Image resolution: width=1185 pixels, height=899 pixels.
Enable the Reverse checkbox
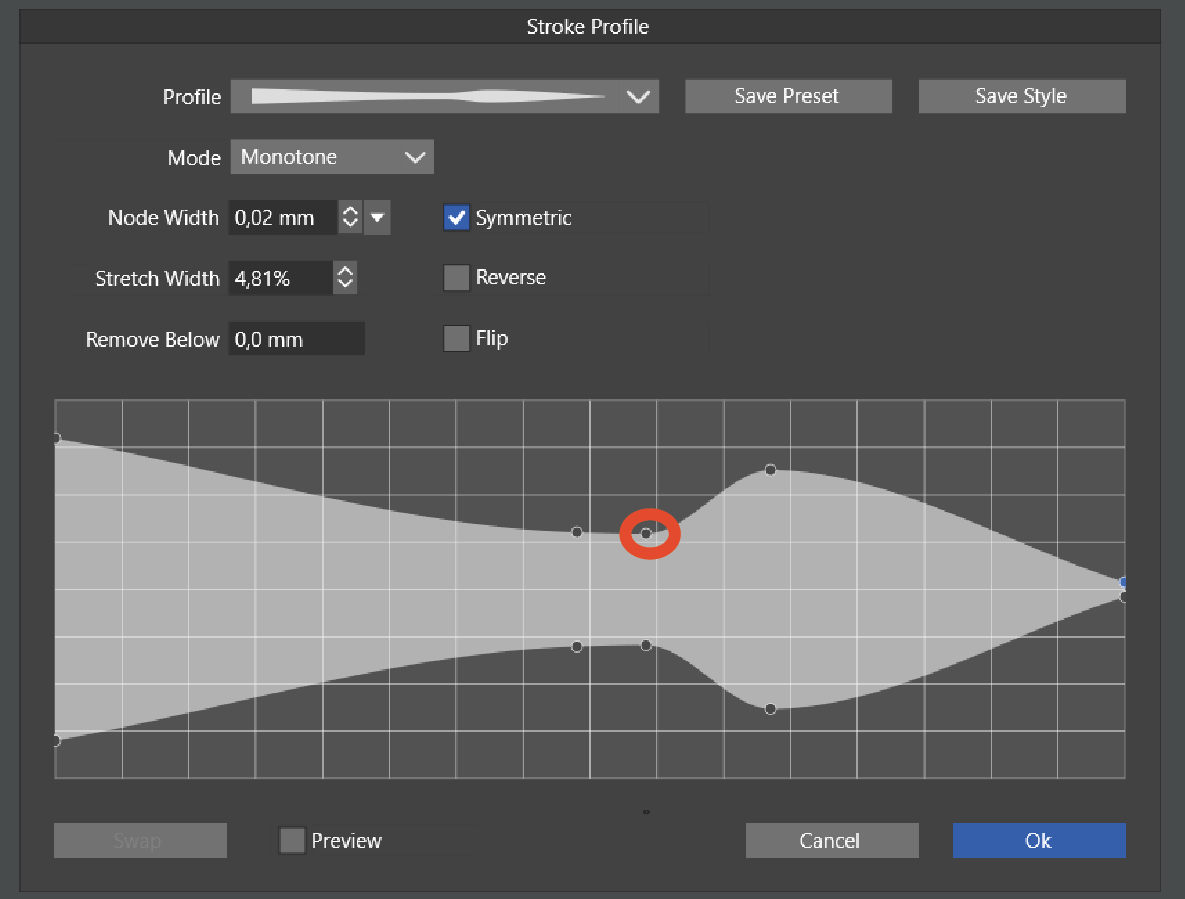(456, 278)
